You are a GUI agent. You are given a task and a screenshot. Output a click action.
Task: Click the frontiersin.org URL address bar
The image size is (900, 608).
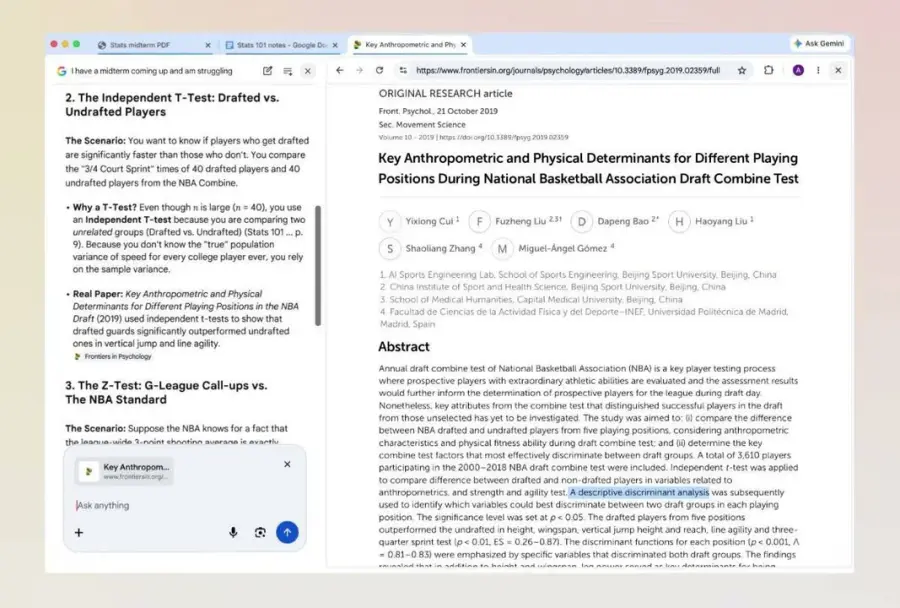[x=568, y=70]
